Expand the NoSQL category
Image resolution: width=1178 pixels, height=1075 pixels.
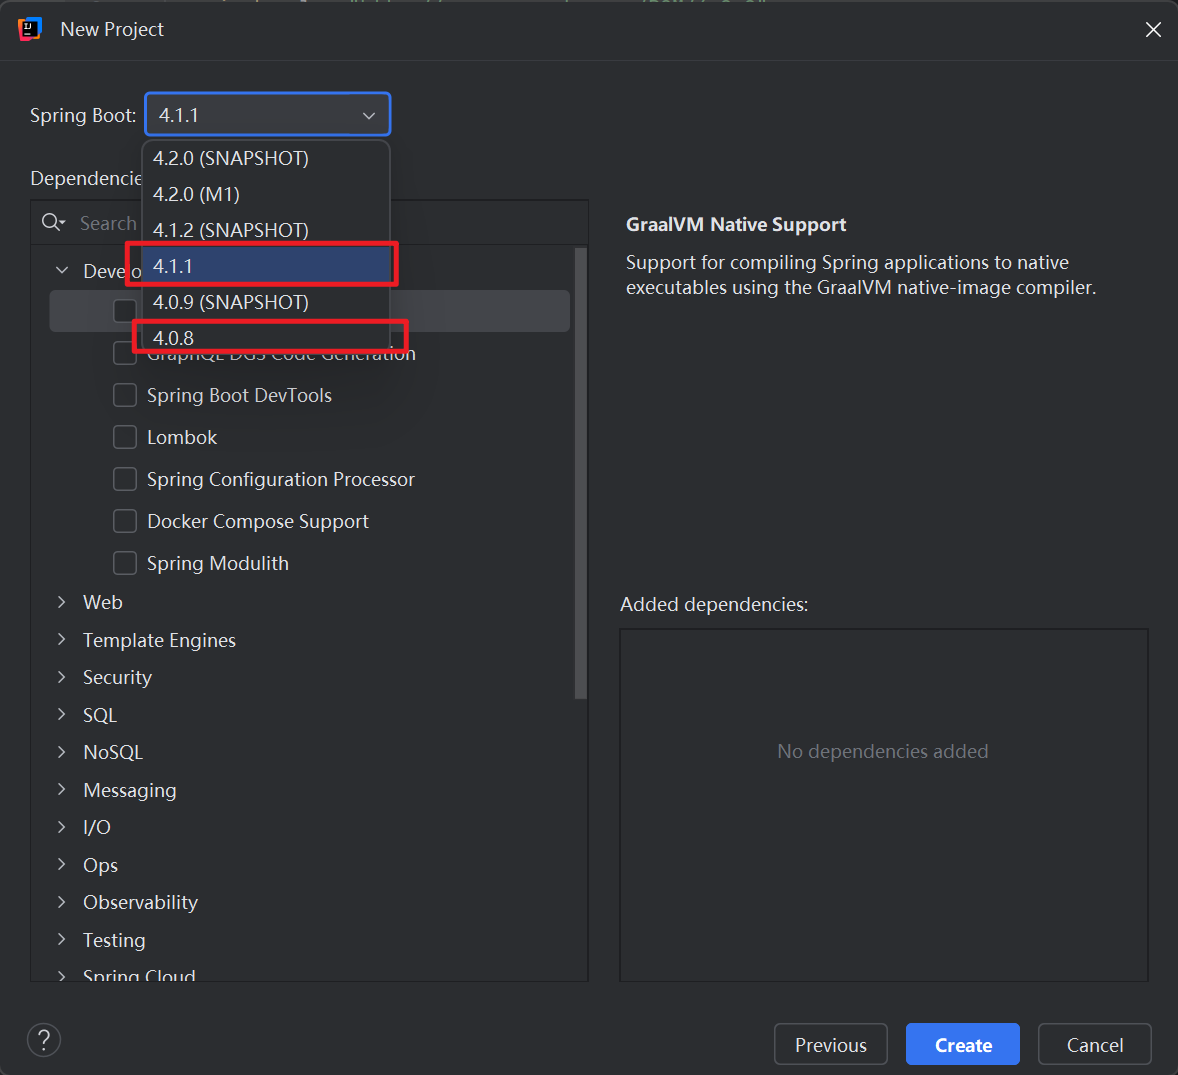pyautogui.click(x=62, y=752)
